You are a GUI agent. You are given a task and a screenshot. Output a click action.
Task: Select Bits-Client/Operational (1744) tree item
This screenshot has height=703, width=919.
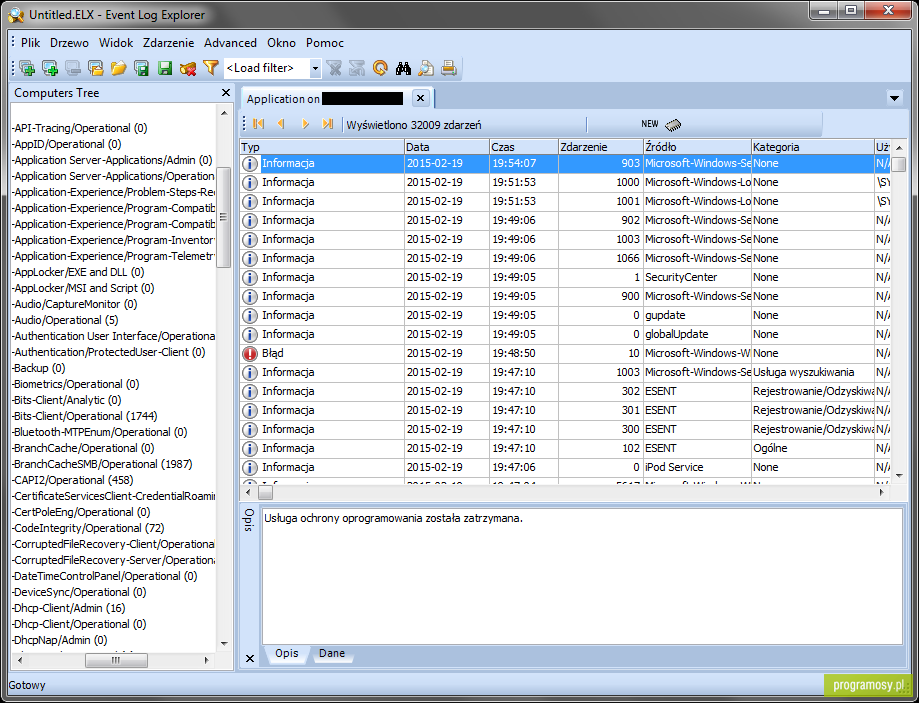click(85, 416)
